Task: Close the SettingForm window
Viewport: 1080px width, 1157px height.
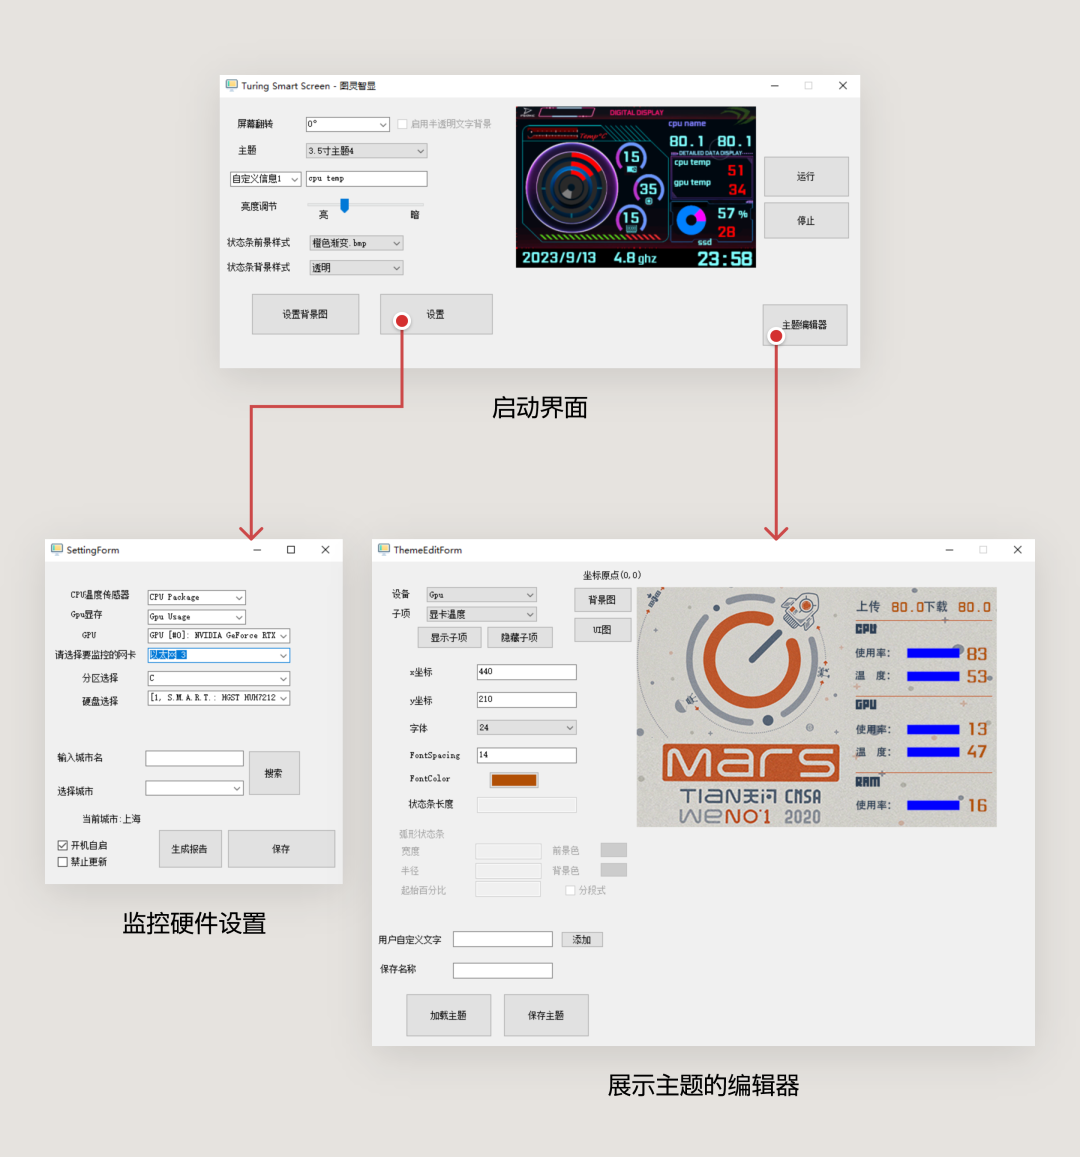Action: [325, 550]
